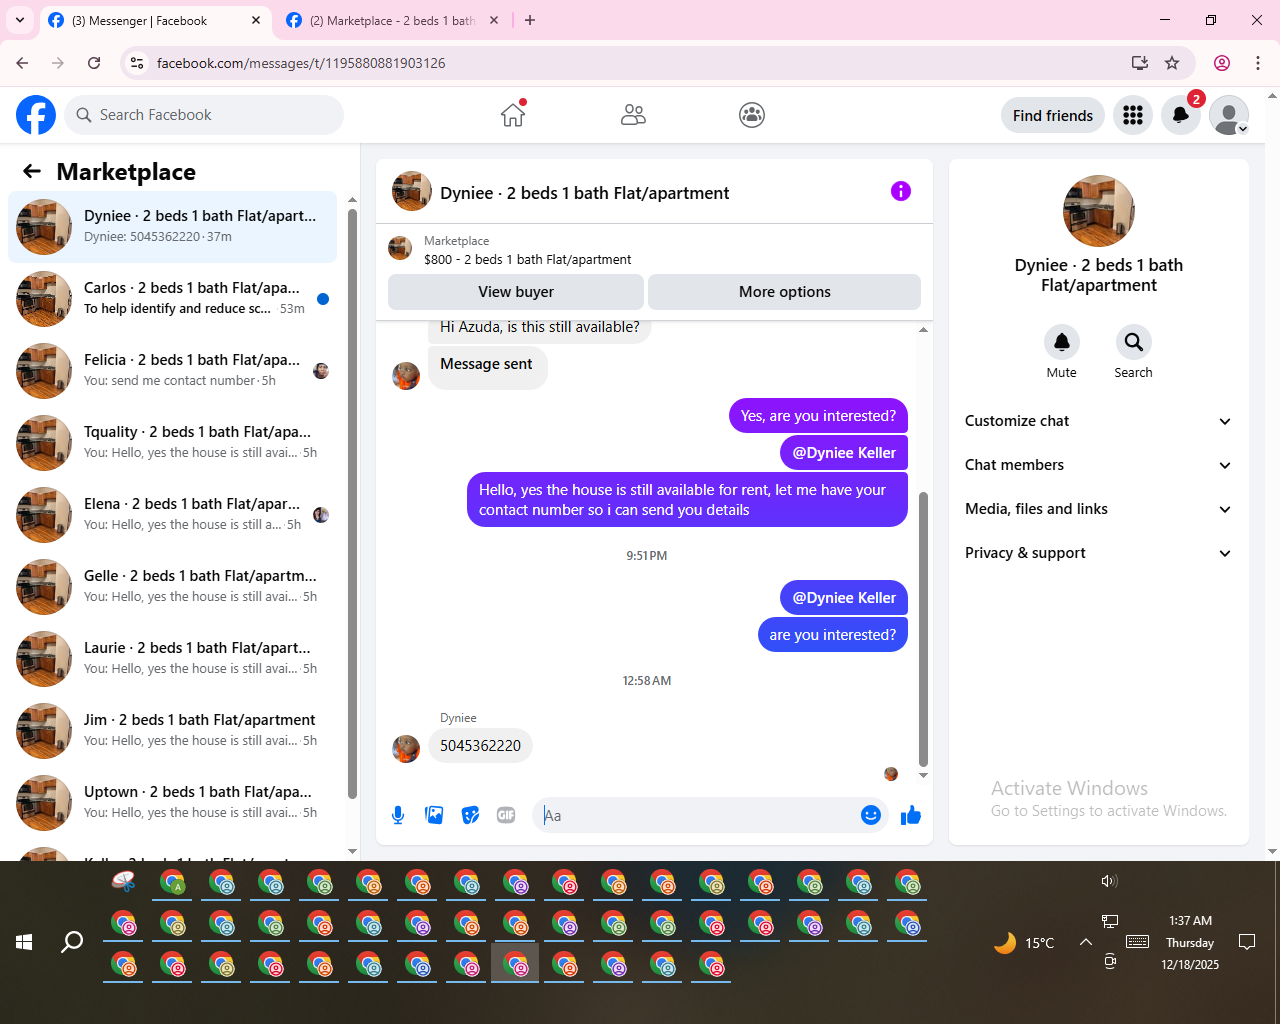The width and height of the screenshot is (1280, 1024).
Task: Open the Dyniee conversation in the list
Action: 173,227
